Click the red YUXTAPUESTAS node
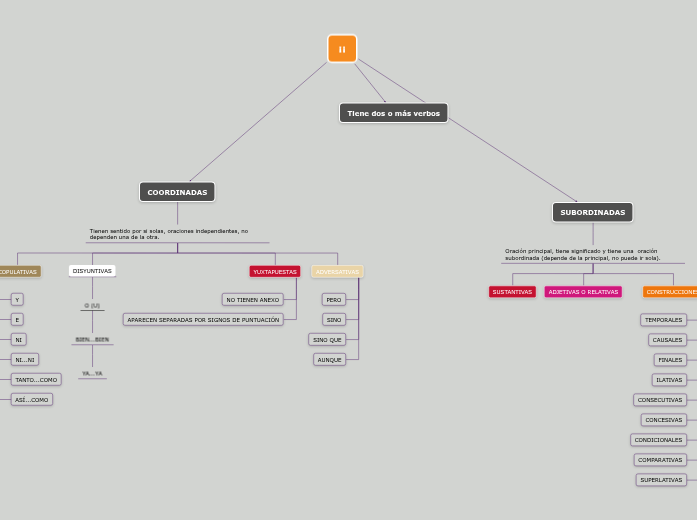 (275, 271)
